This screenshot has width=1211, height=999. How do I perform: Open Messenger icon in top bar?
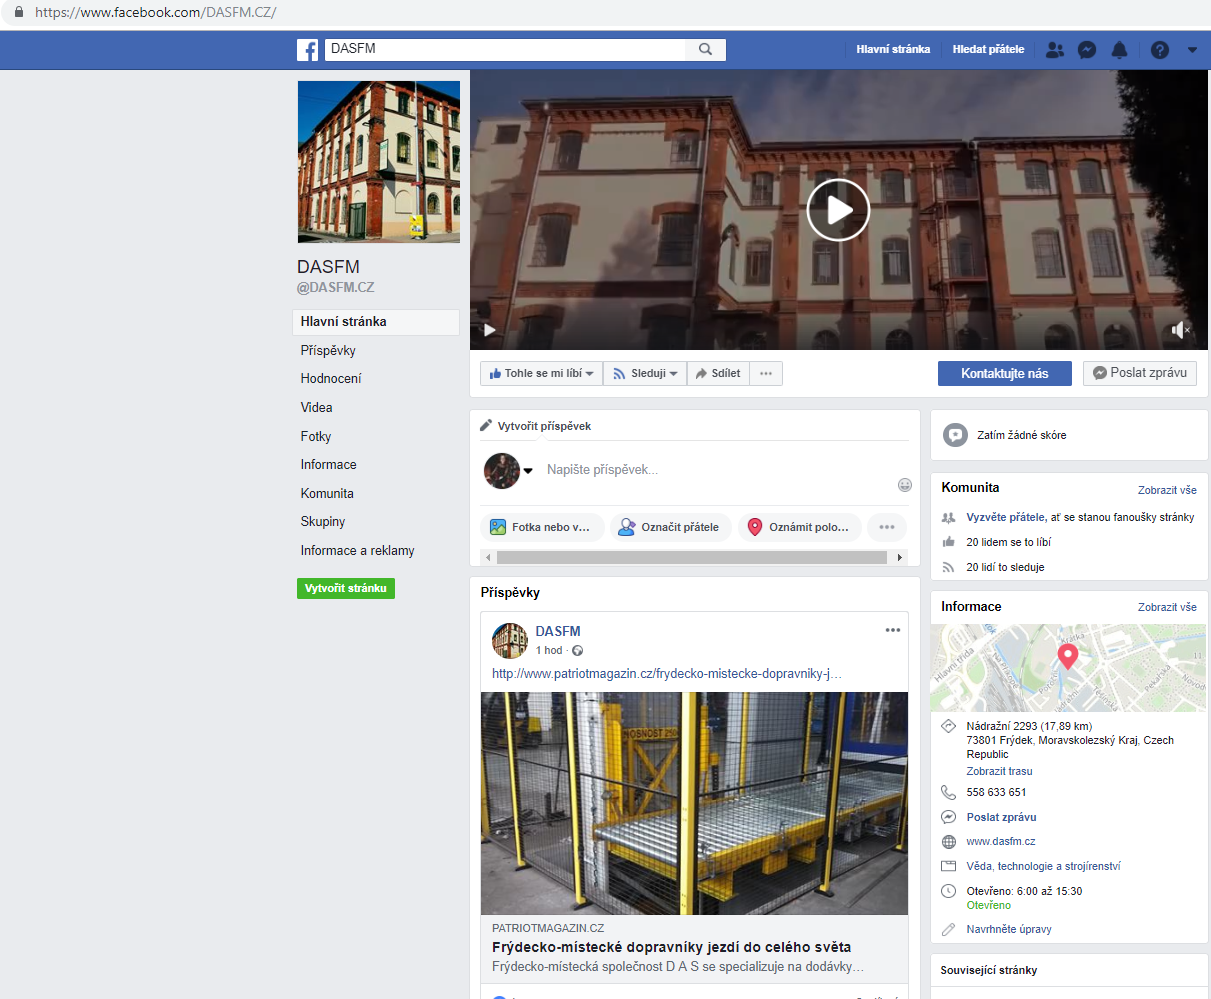coord(1087,50)
